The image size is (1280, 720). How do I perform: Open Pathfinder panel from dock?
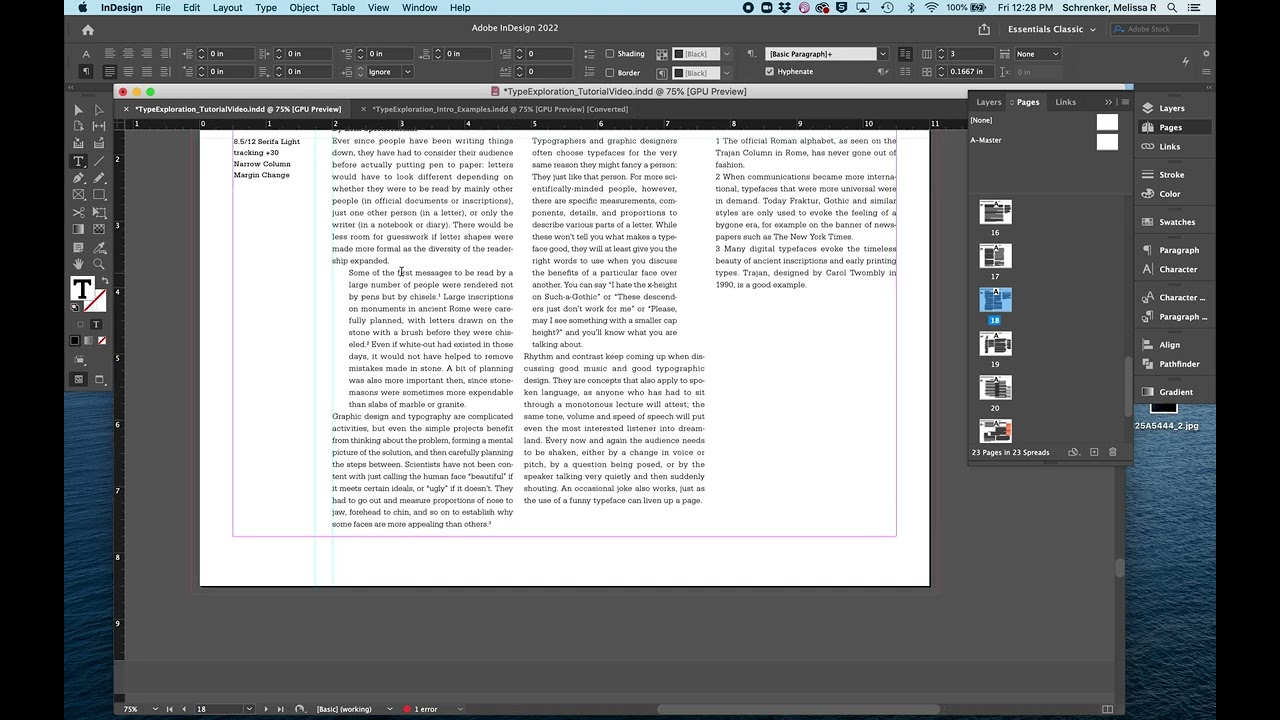[1179, 364]
